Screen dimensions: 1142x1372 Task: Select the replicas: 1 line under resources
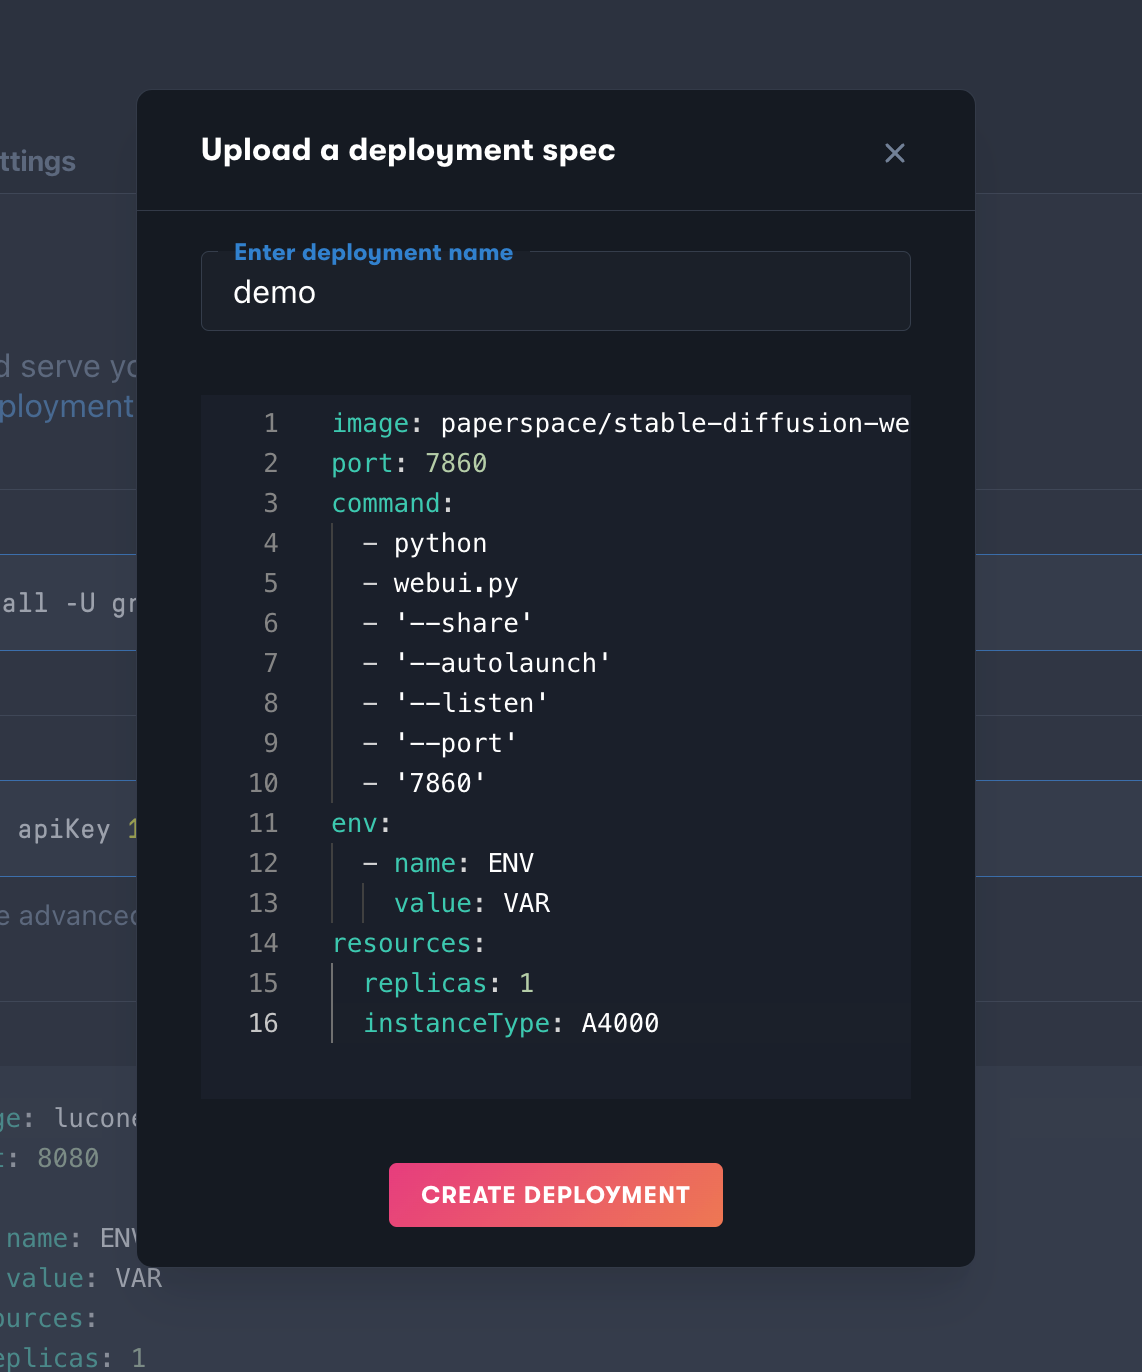pyautogui.click(x=448, y=983)
